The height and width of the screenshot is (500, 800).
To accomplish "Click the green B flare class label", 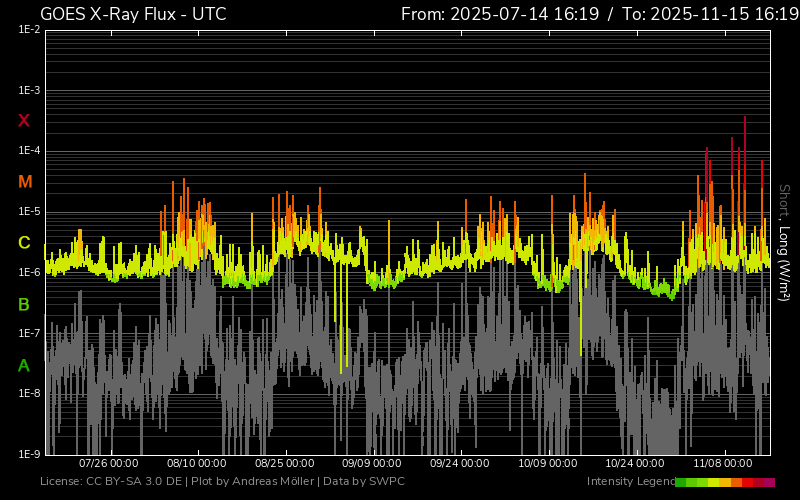I will [24, 304].
